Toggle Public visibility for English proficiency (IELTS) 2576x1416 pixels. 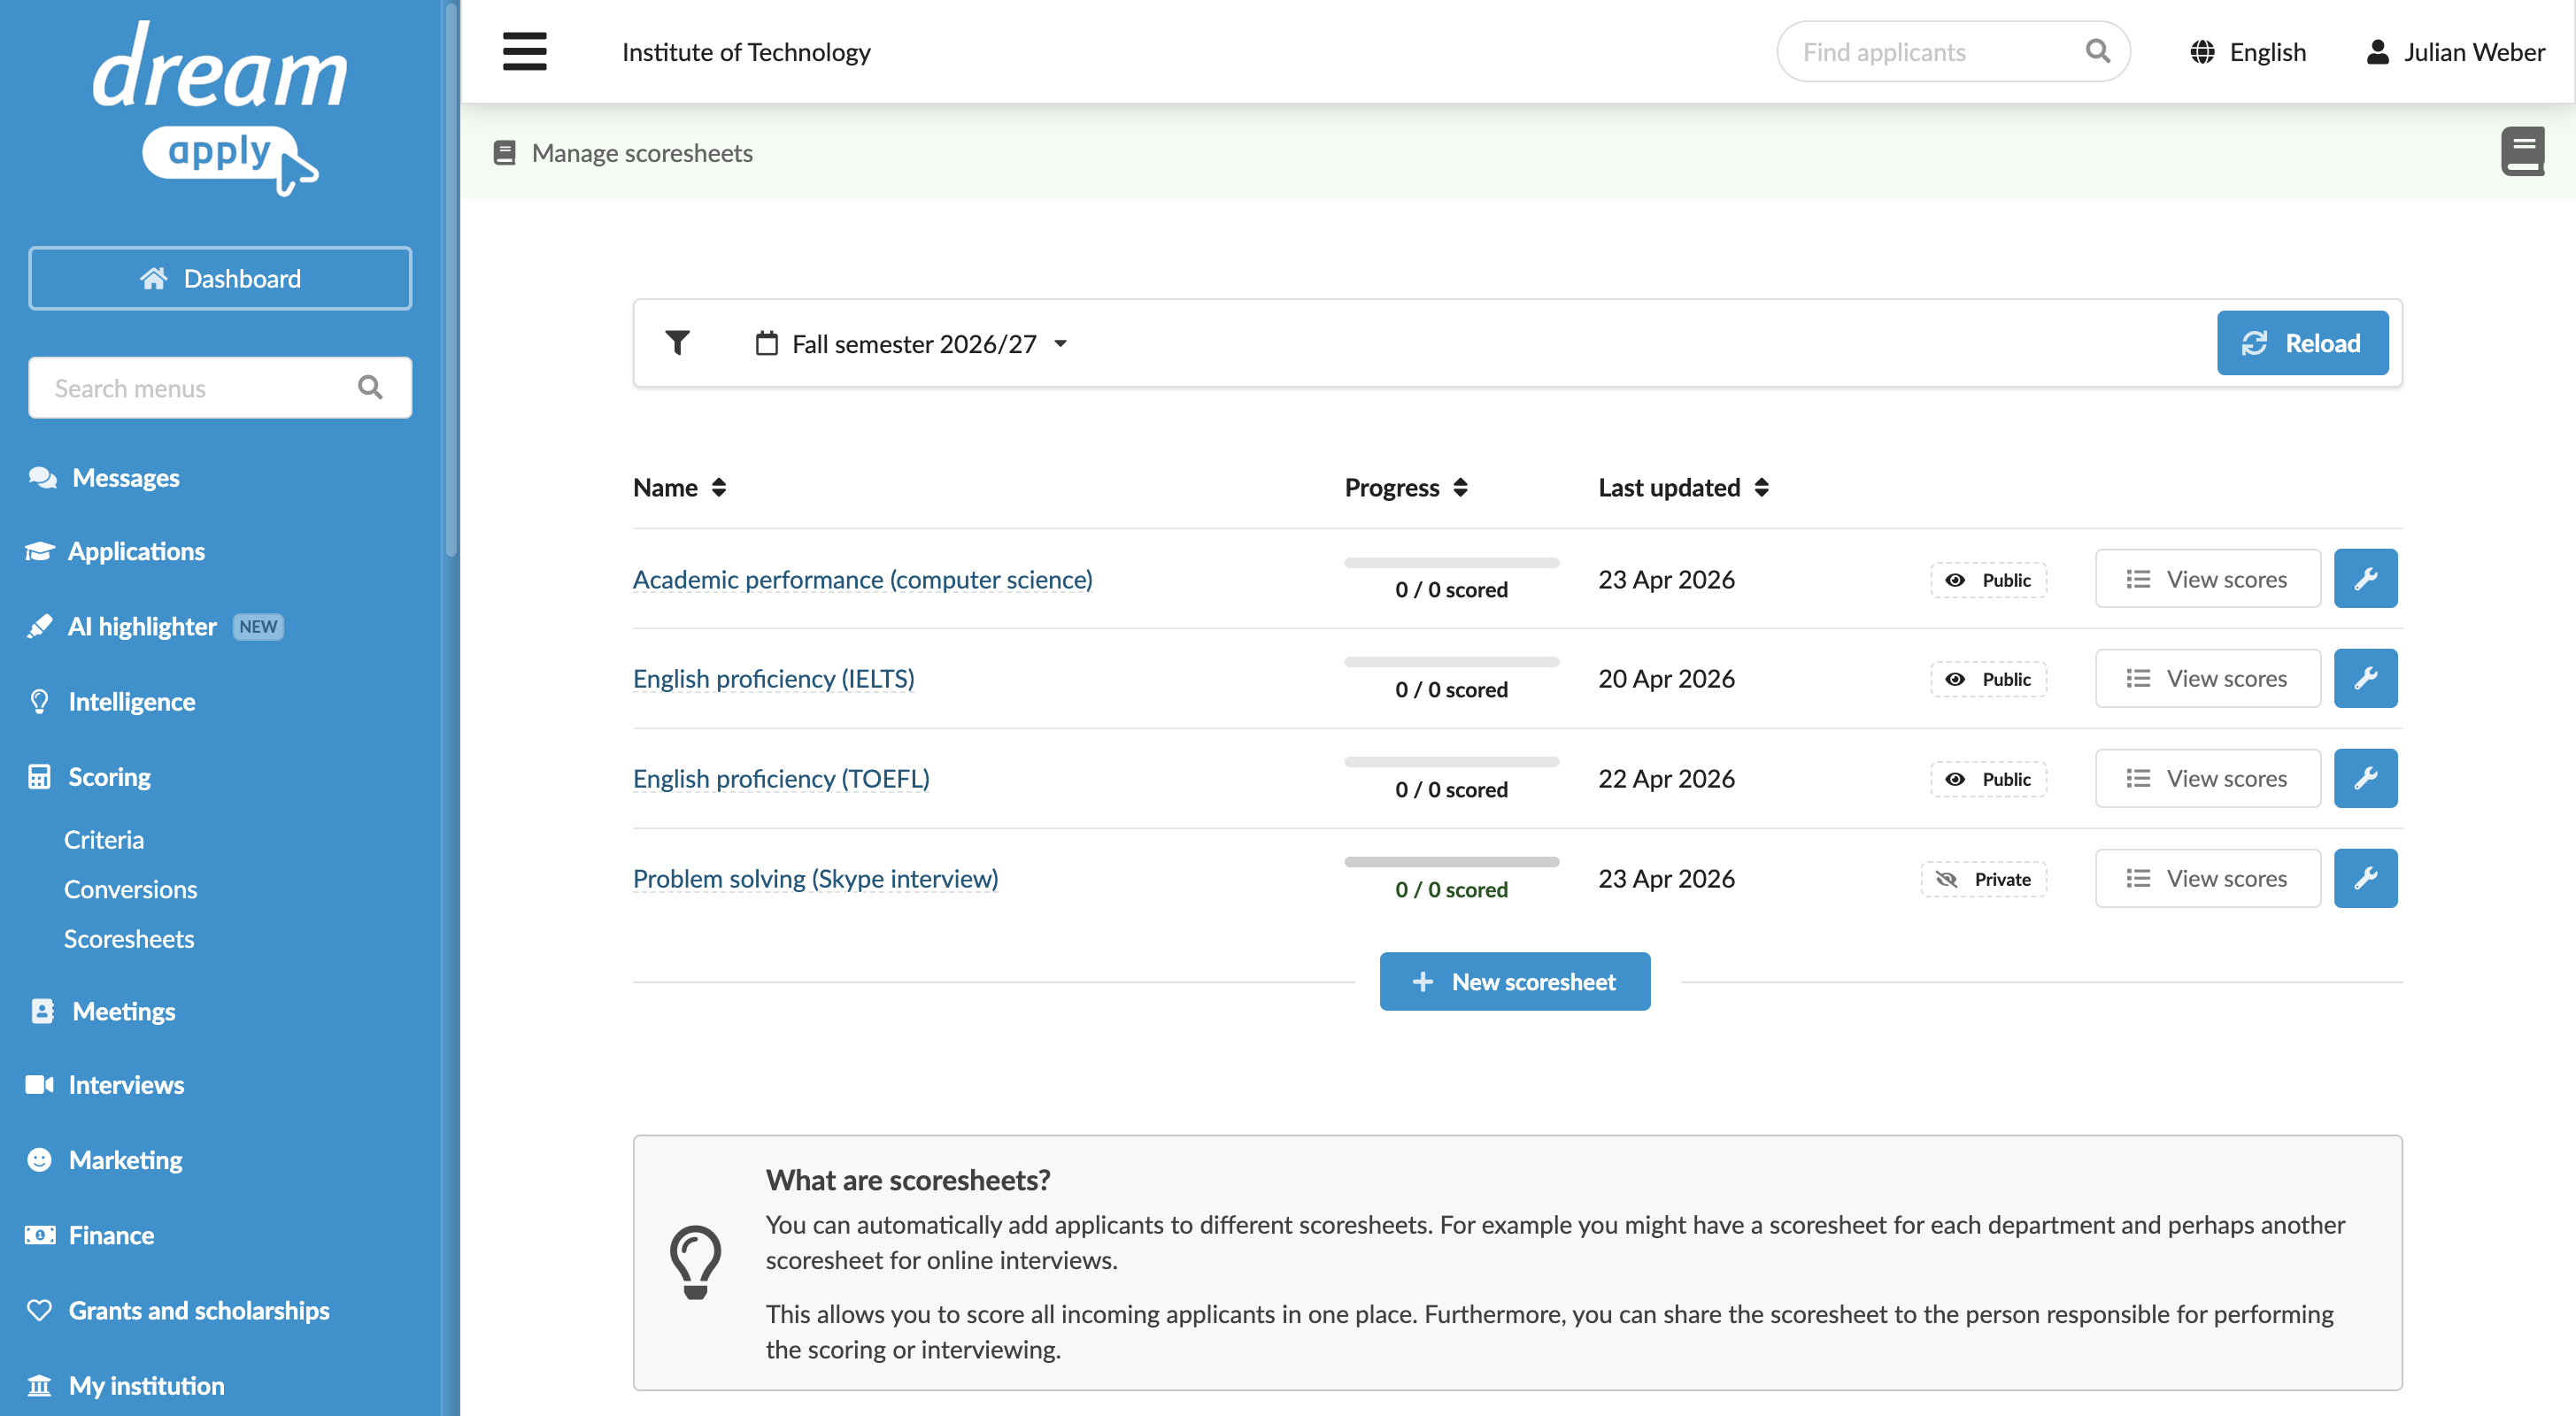1988,679
